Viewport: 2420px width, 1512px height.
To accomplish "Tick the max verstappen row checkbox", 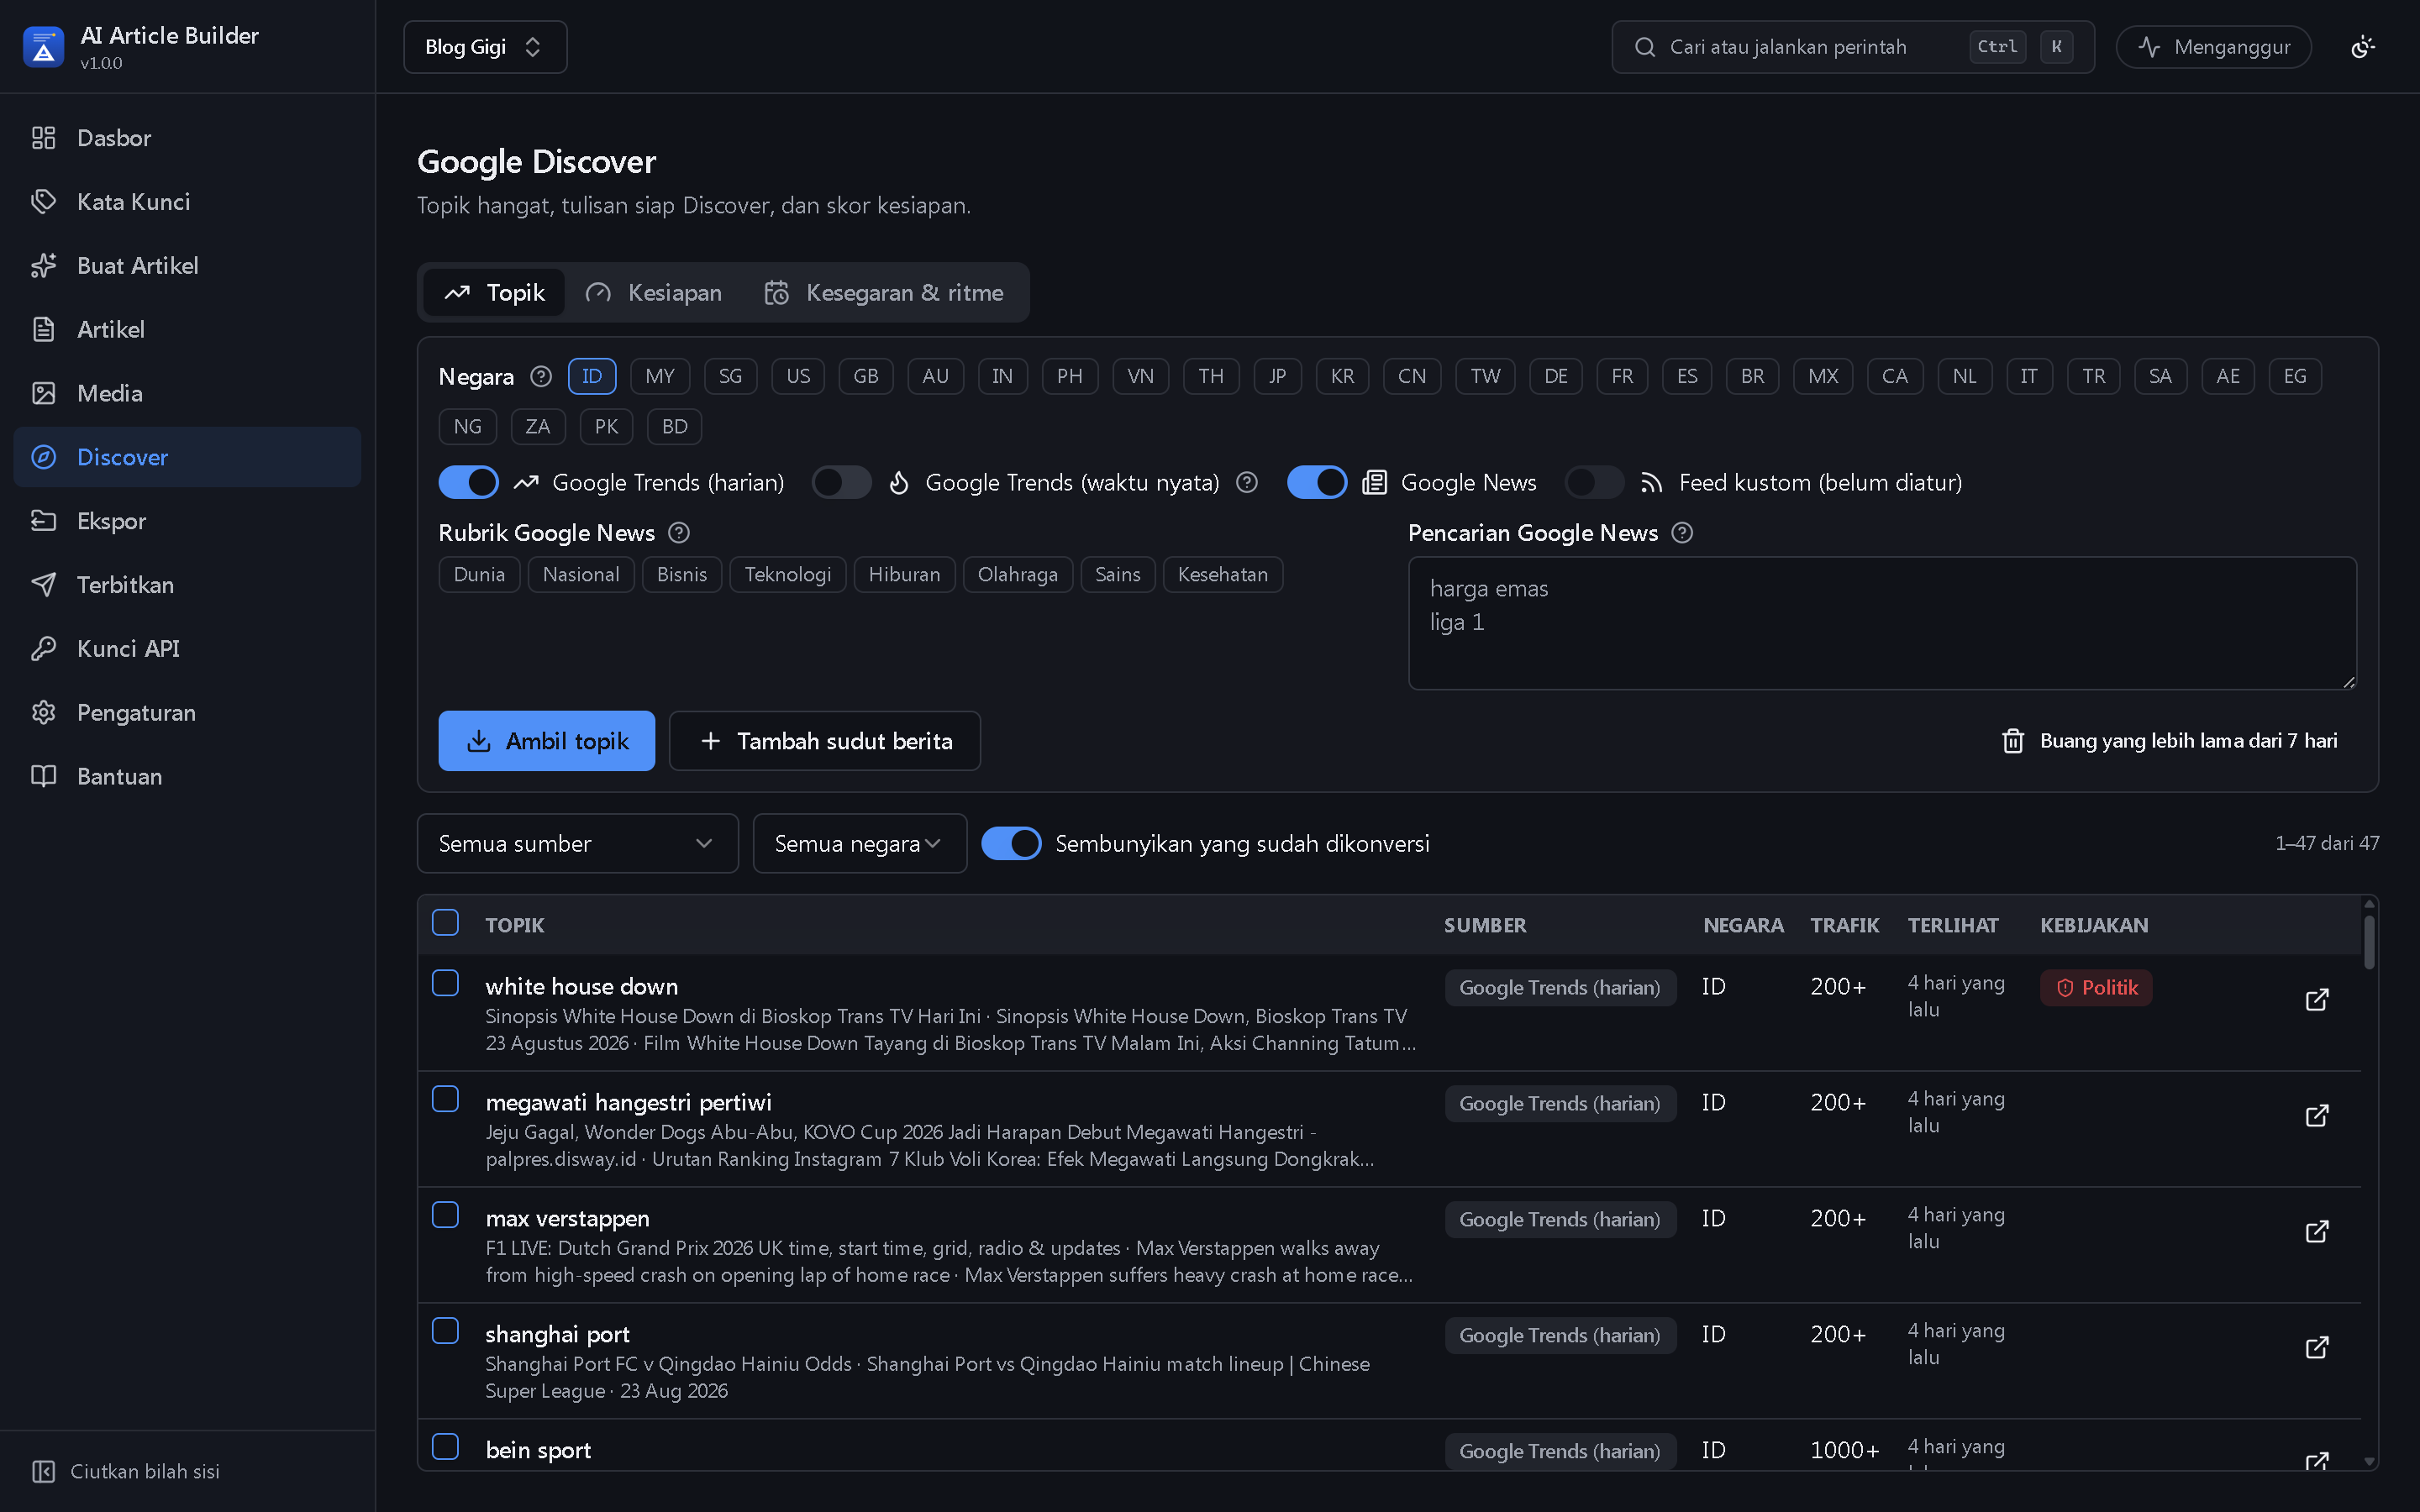I will coord(445,1215).
